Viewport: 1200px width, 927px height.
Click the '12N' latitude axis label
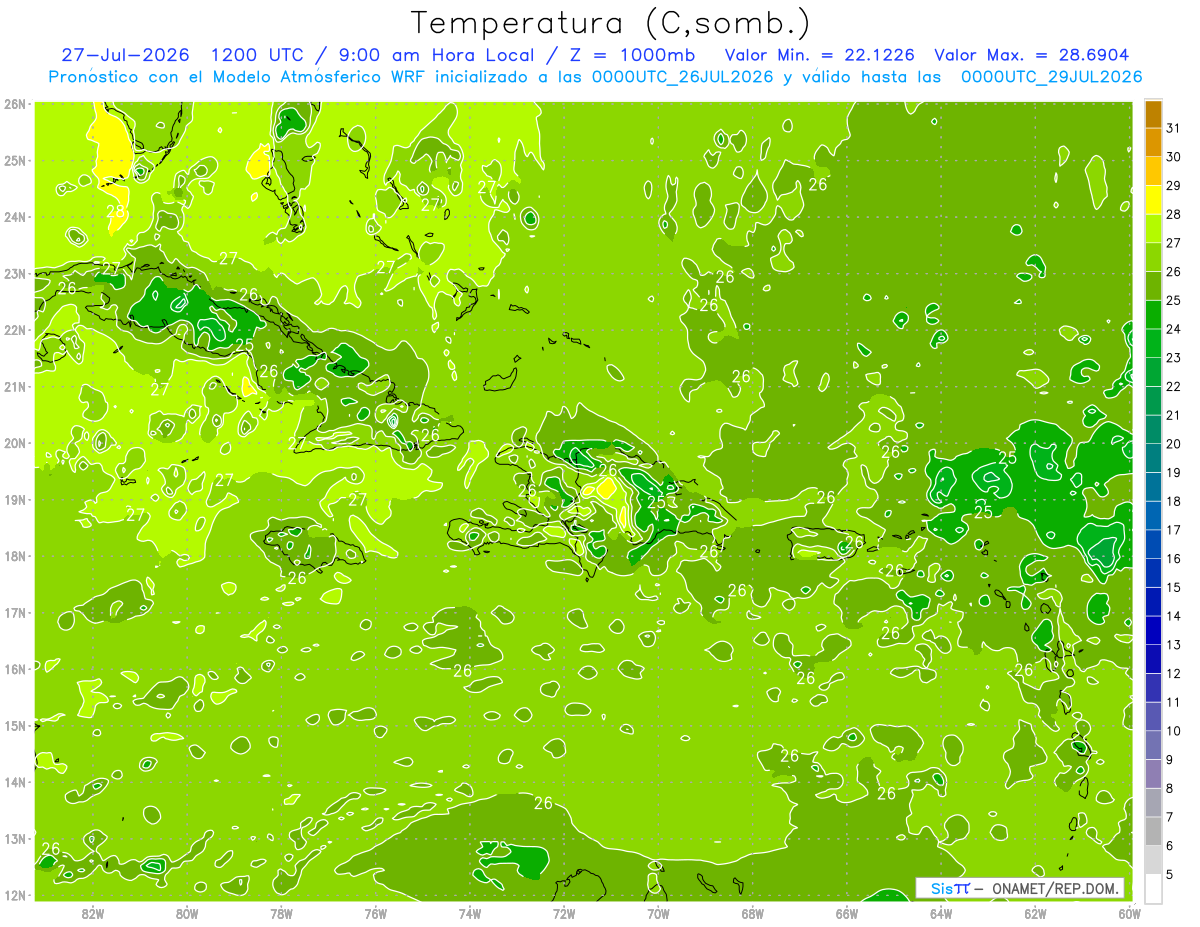15,895
